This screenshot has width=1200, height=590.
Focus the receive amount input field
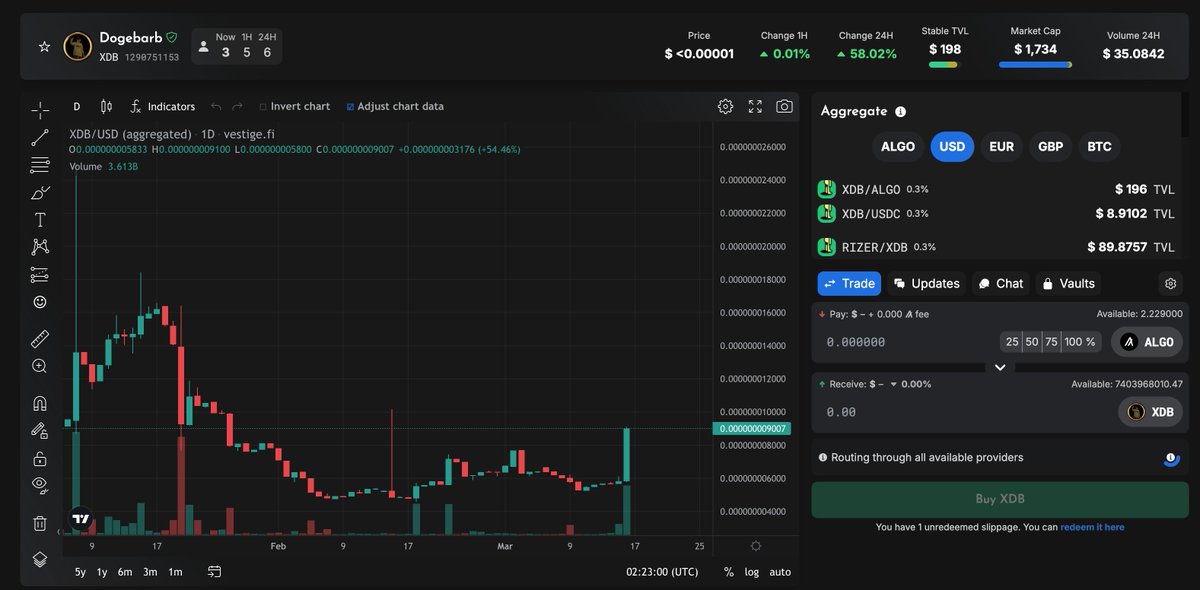click(965, 412)
